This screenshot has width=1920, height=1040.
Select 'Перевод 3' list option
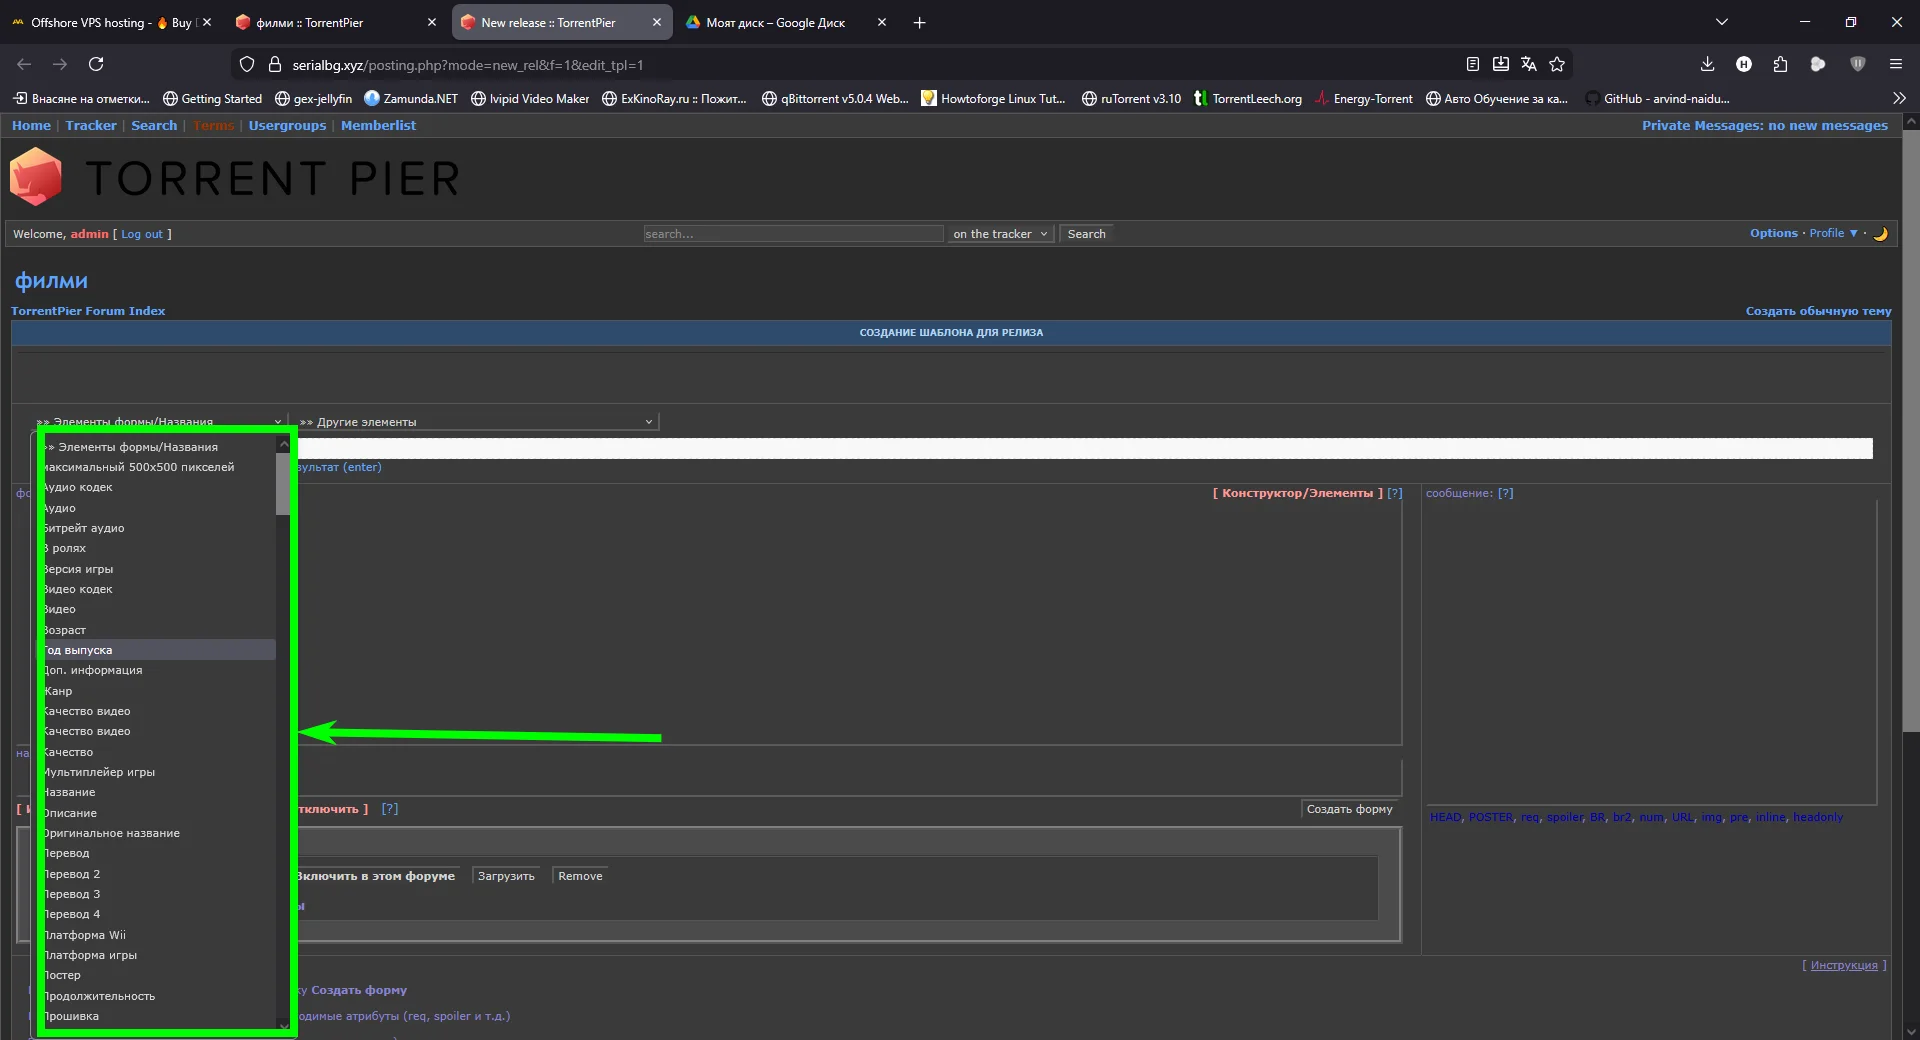pos(158,894)
